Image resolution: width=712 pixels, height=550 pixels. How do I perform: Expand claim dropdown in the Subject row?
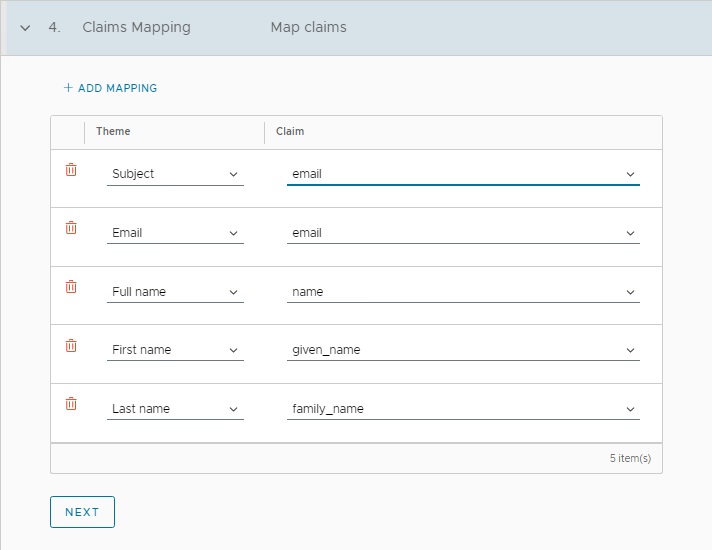463,174
